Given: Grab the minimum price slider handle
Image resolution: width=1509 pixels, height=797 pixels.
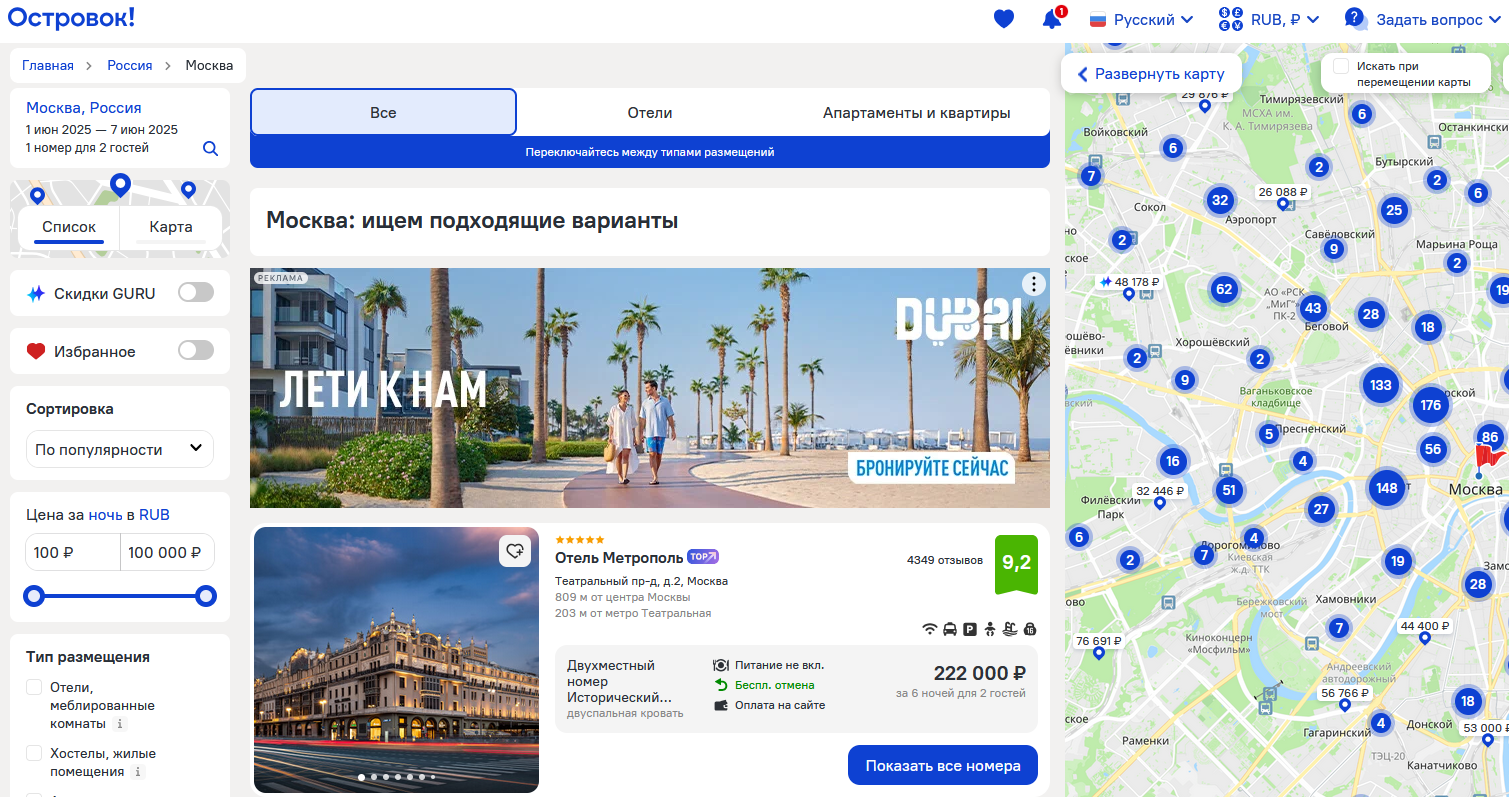Looking at the screenshot, I should (x=35, y=596).
